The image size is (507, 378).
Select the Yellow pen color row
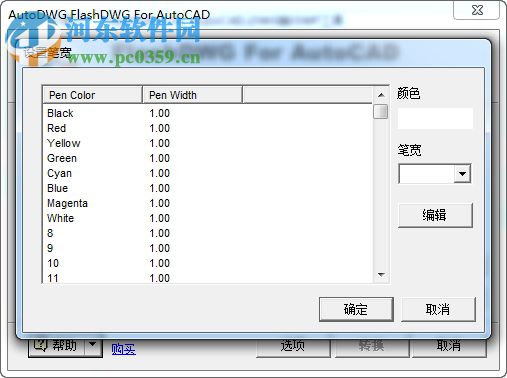coord(207,143)
